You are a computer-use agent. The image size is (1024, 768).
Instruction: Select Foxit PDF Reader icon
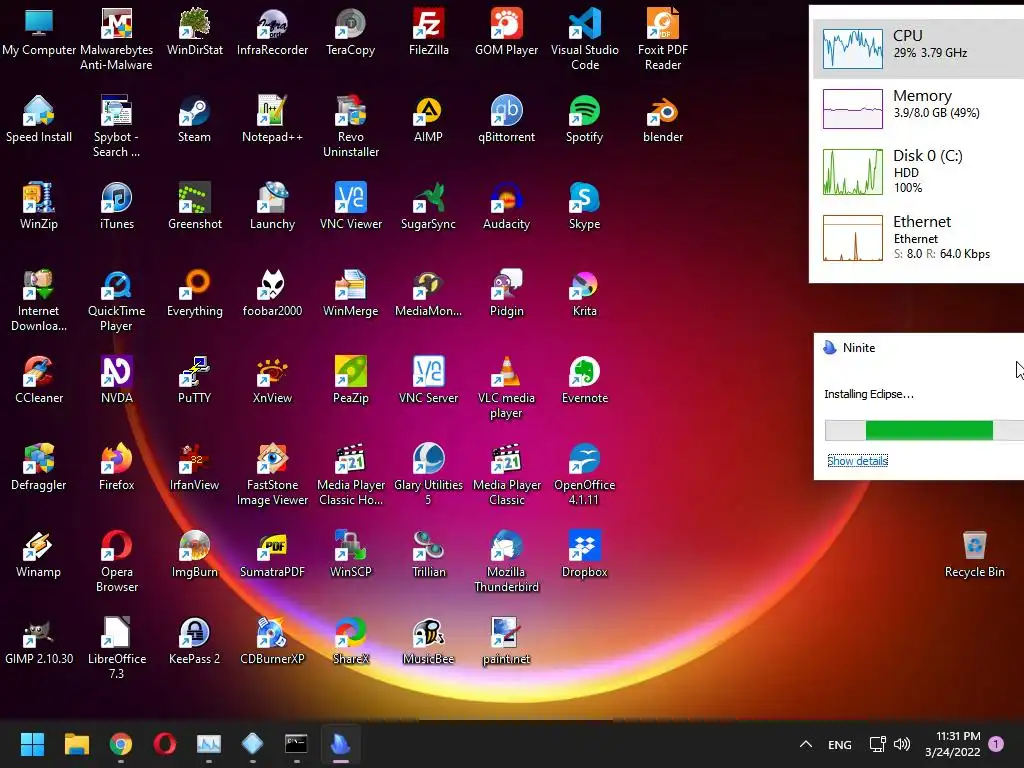point(663,39)
